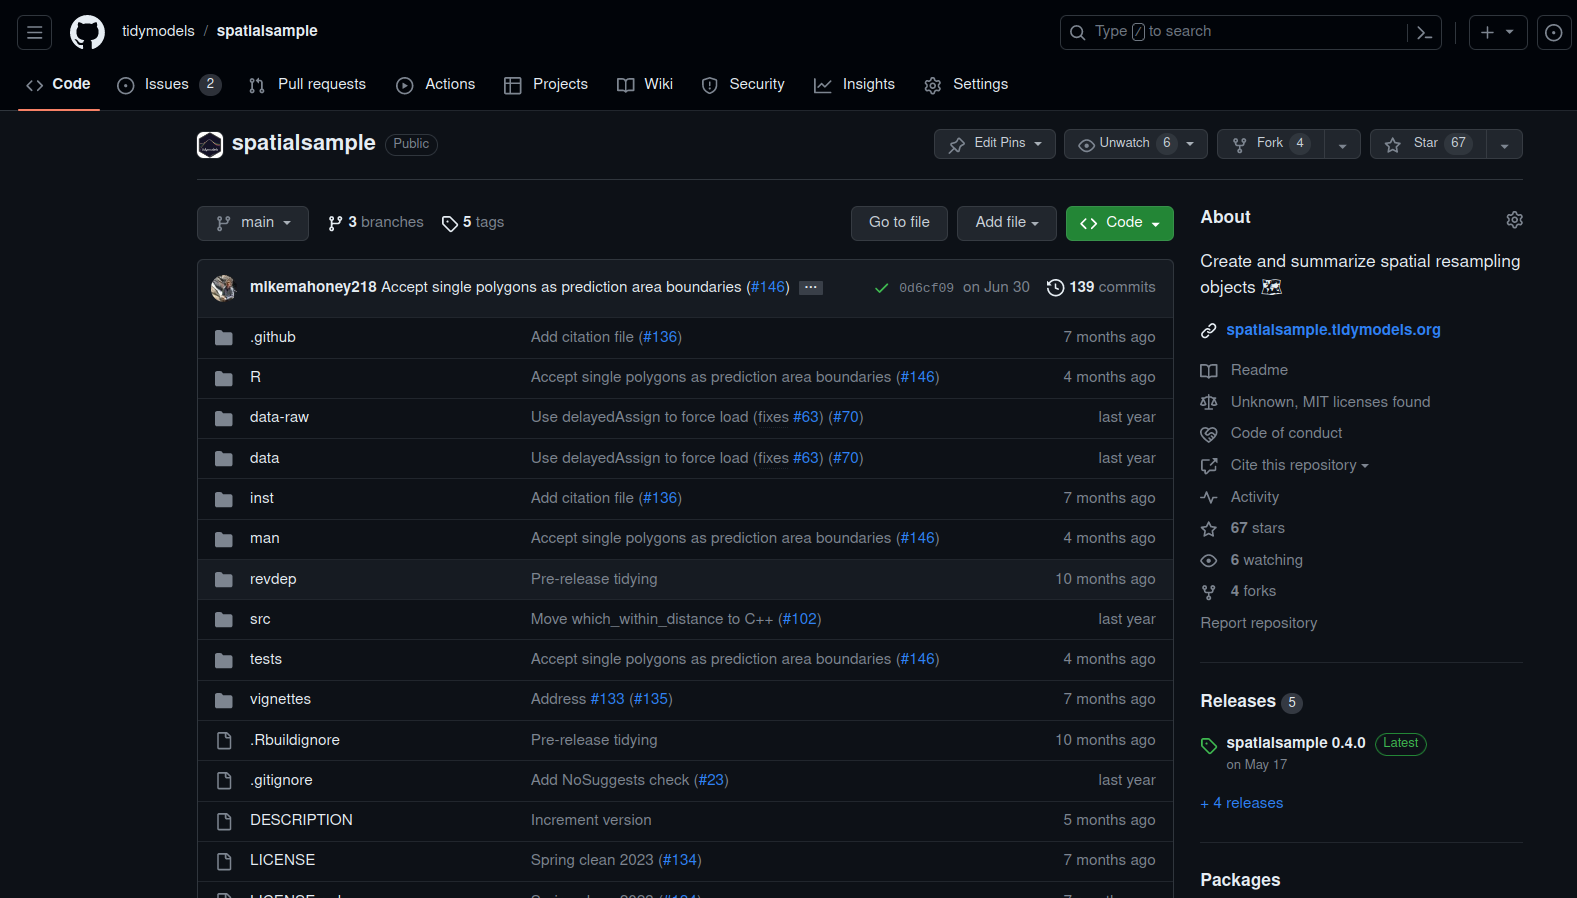Open the Add file dropdown

click(1006, 223)
